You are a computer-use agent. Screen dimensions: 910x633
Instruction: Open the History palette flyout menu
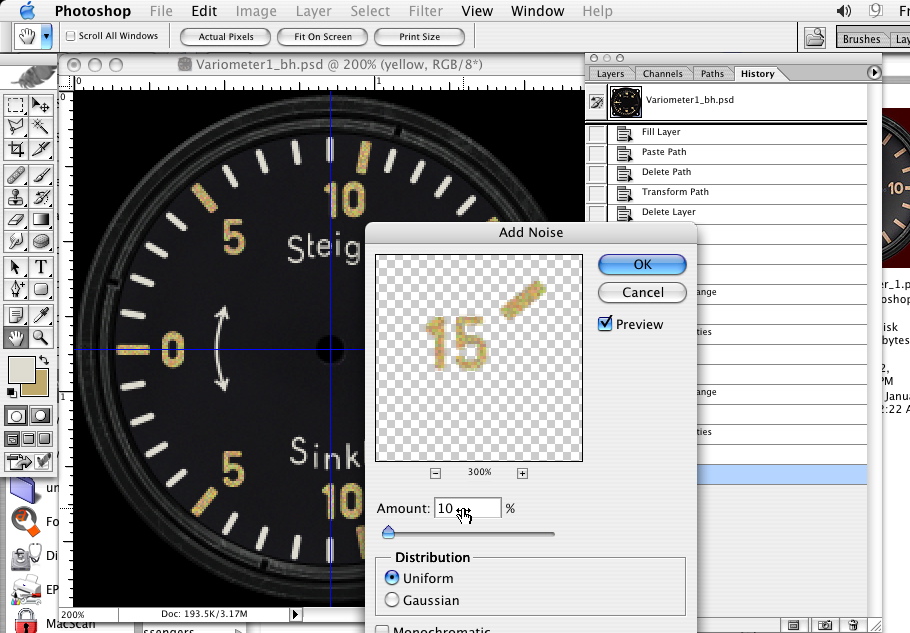tap(875, 73)
